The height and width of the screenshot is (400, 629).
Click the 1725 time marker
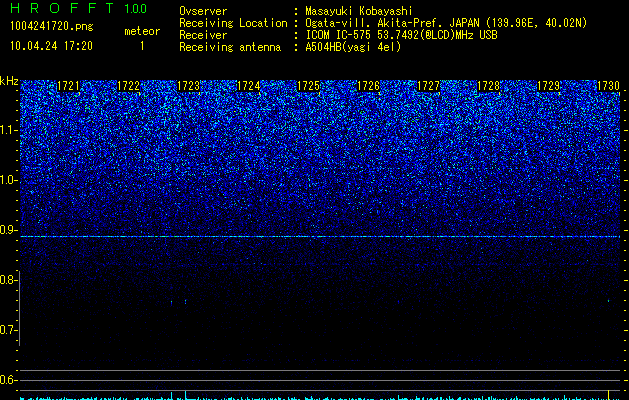pyautogui.click(x=308, y=86)
